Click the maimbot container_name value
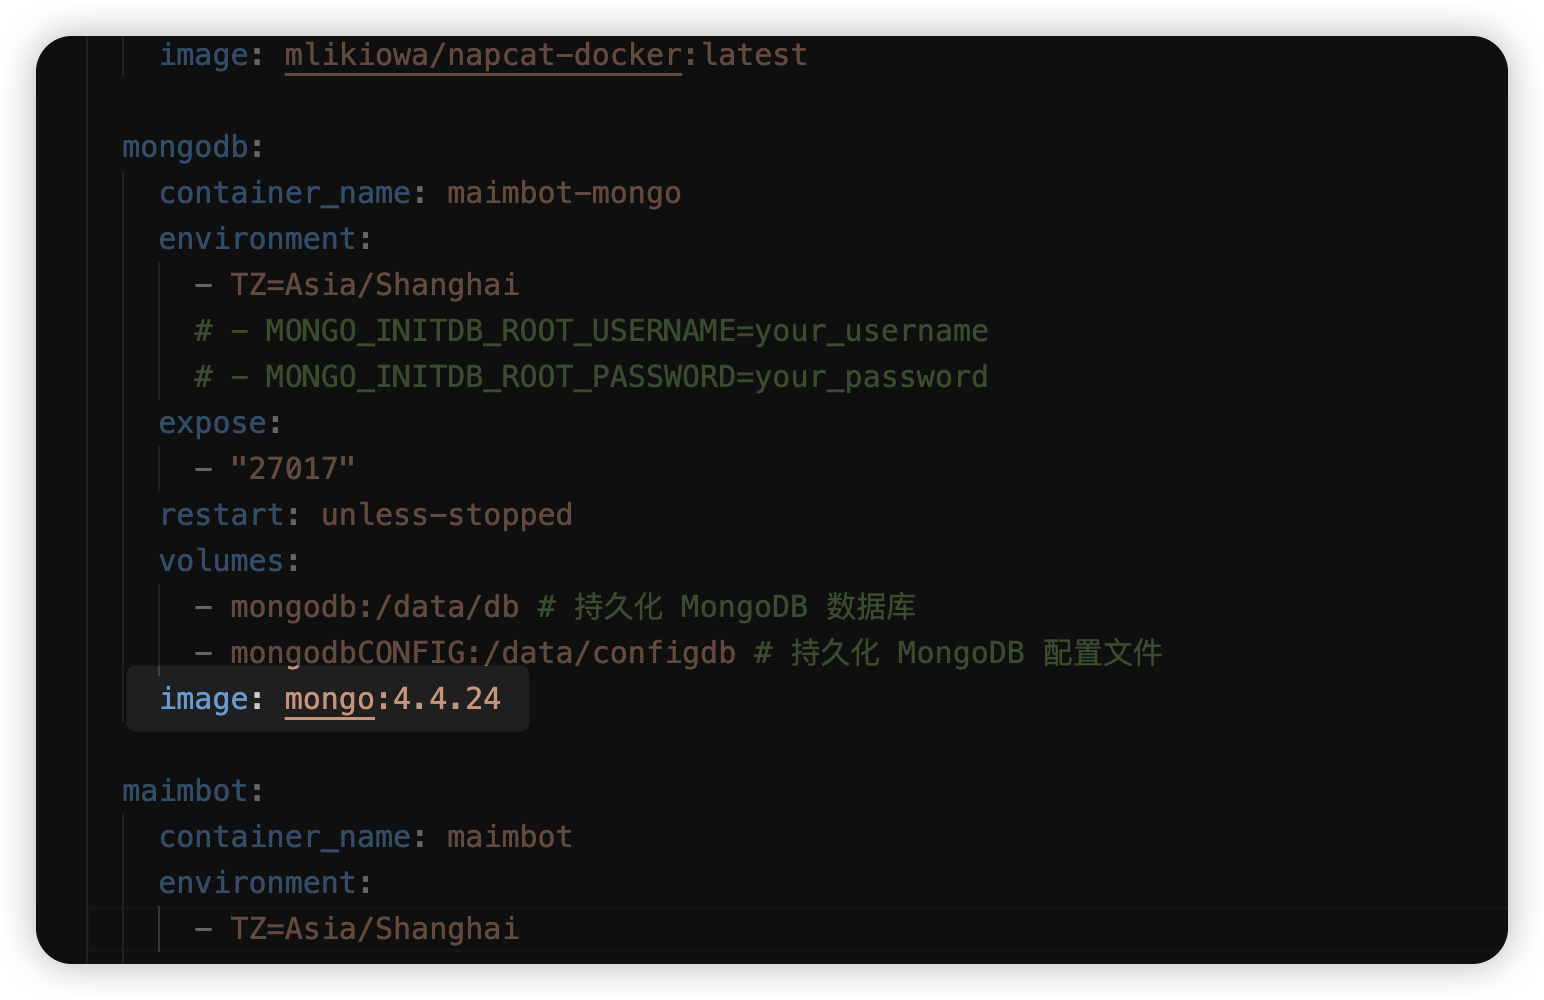This screenshot has width=1544, height=1000. 510,837
